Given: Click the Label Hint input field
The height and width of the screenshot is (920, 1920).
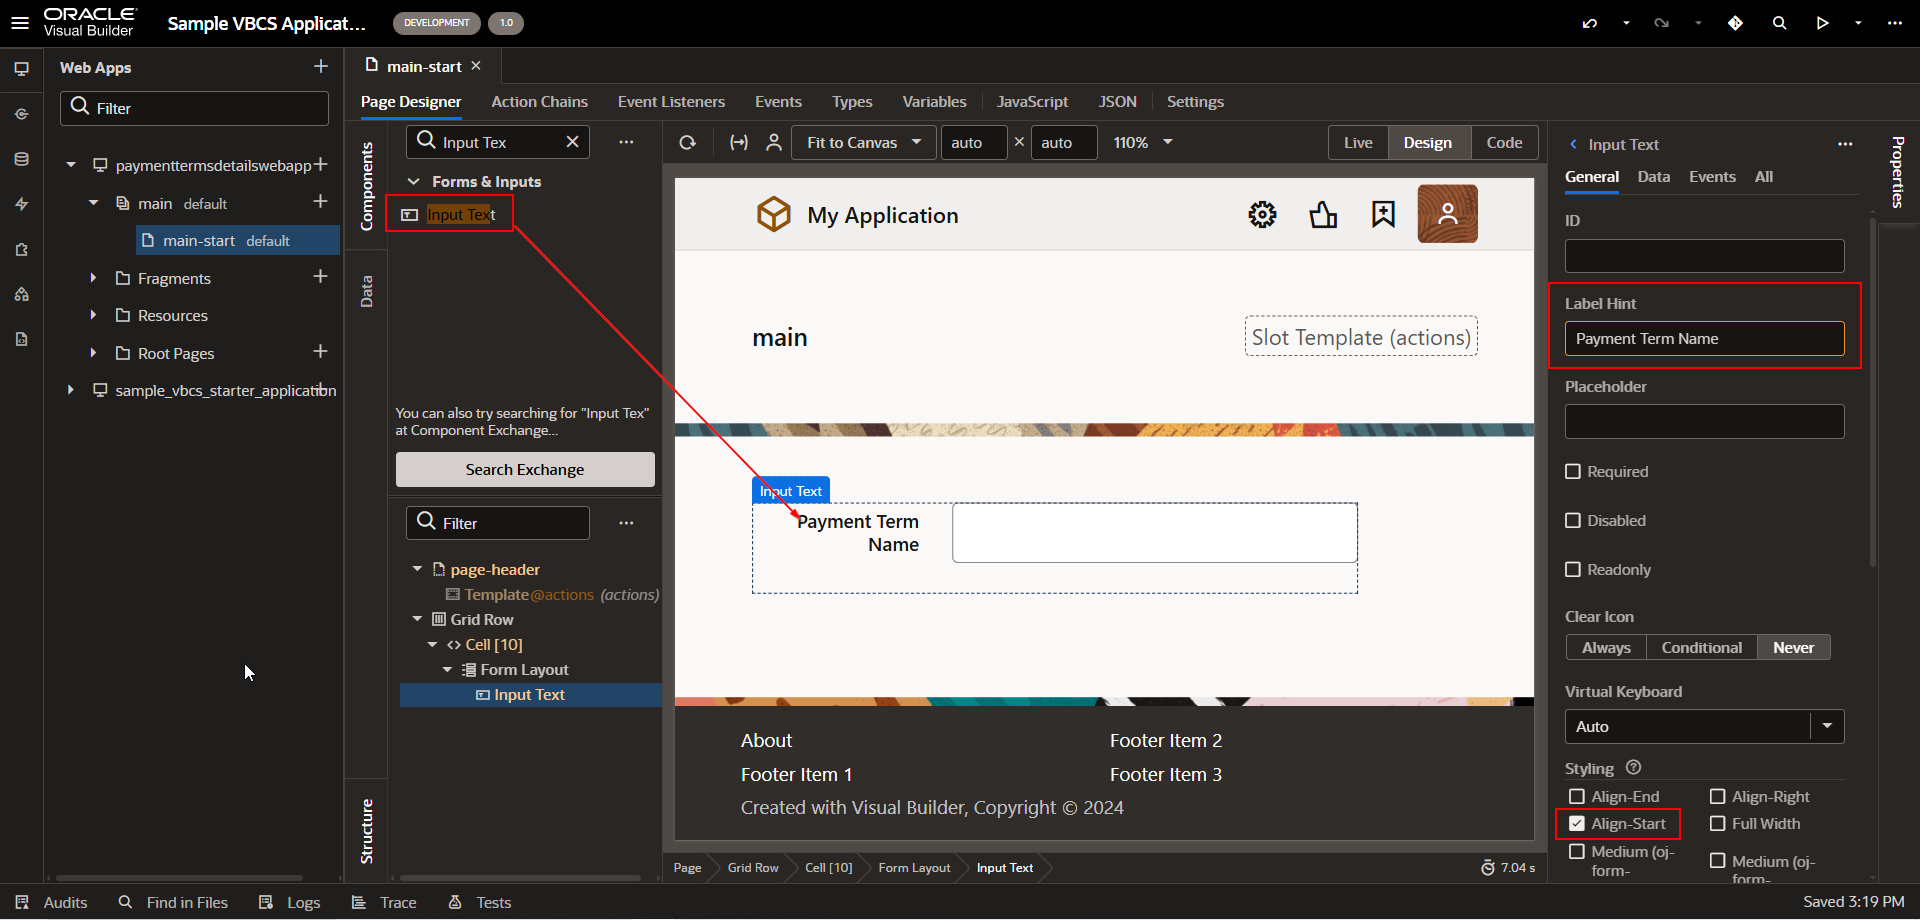Looking at the screenshot, I should [x=1704, y=339].
